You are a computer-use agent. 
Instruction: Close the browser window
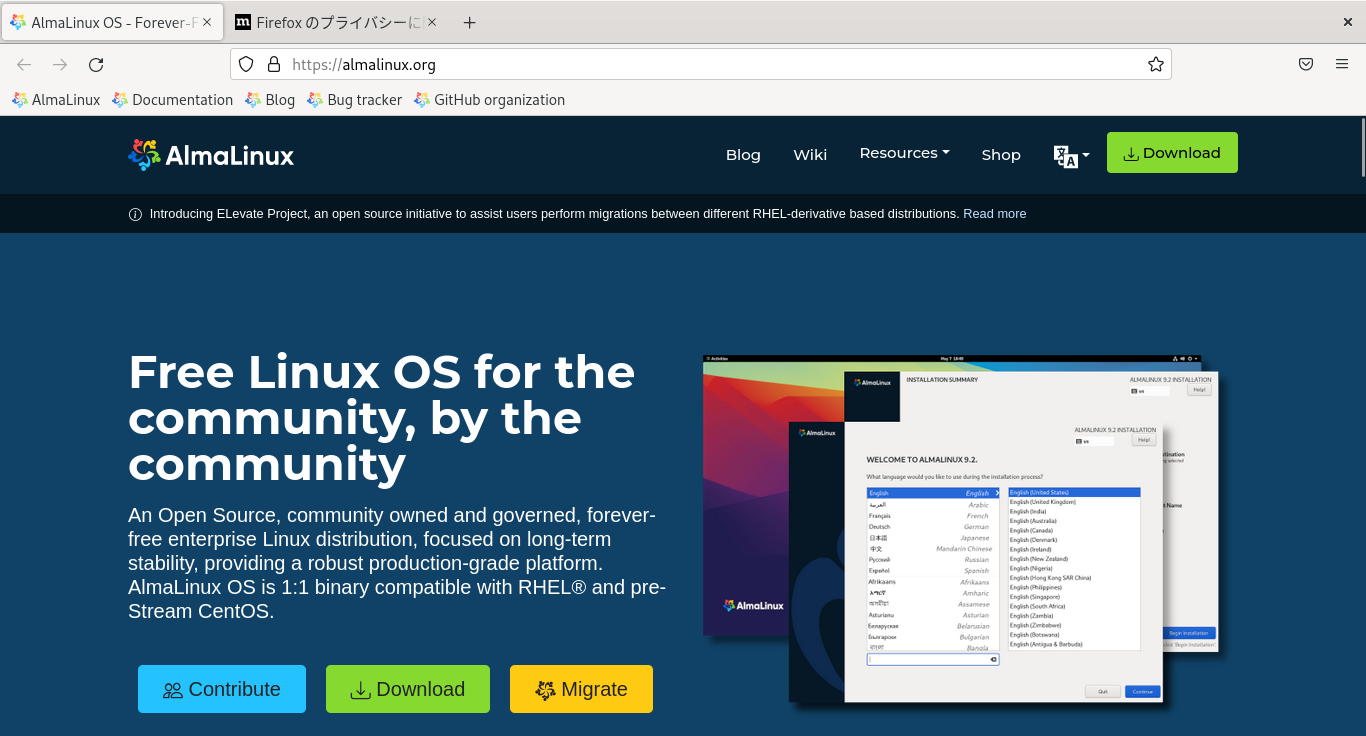(x=1348, y=22)
